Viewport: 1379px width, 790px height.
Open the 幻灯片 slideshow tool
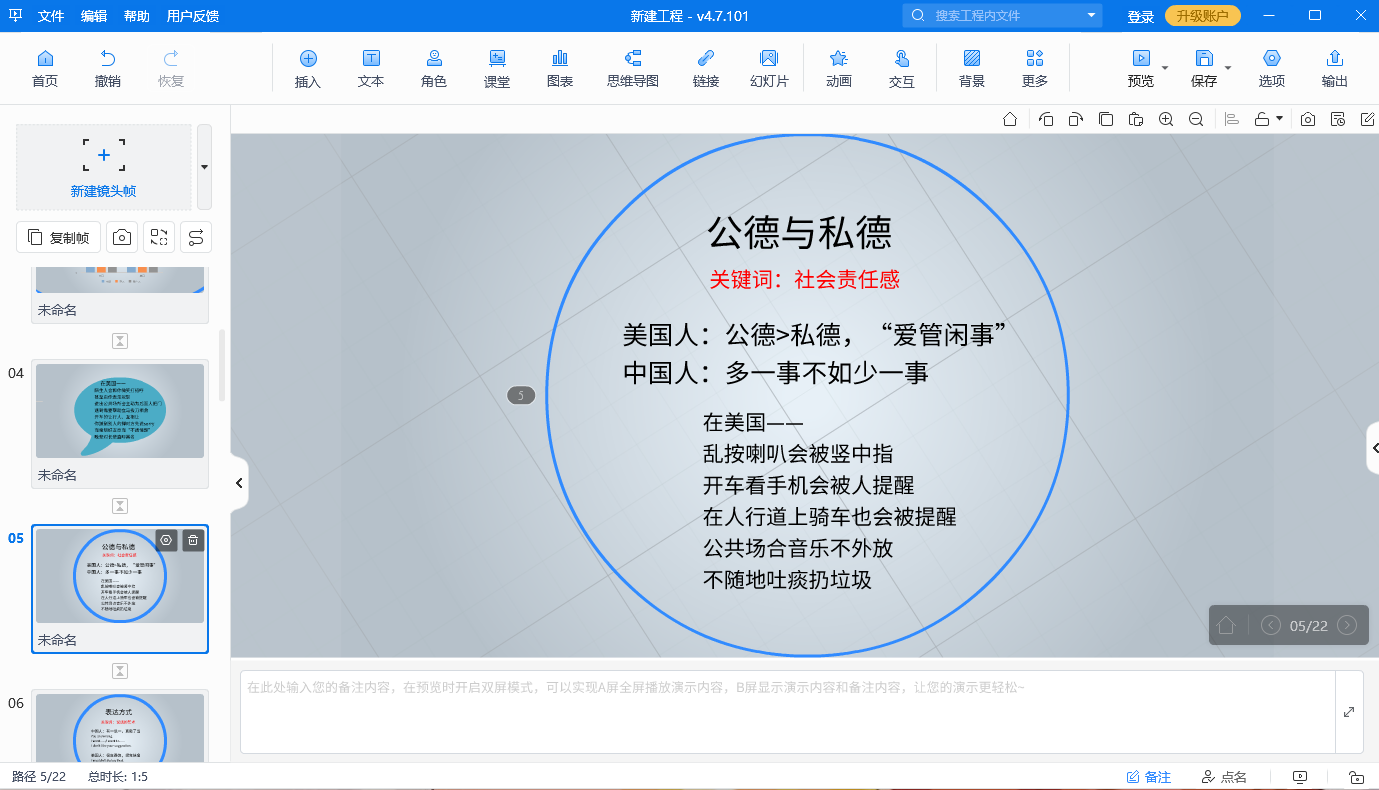[x=769, y=68]
